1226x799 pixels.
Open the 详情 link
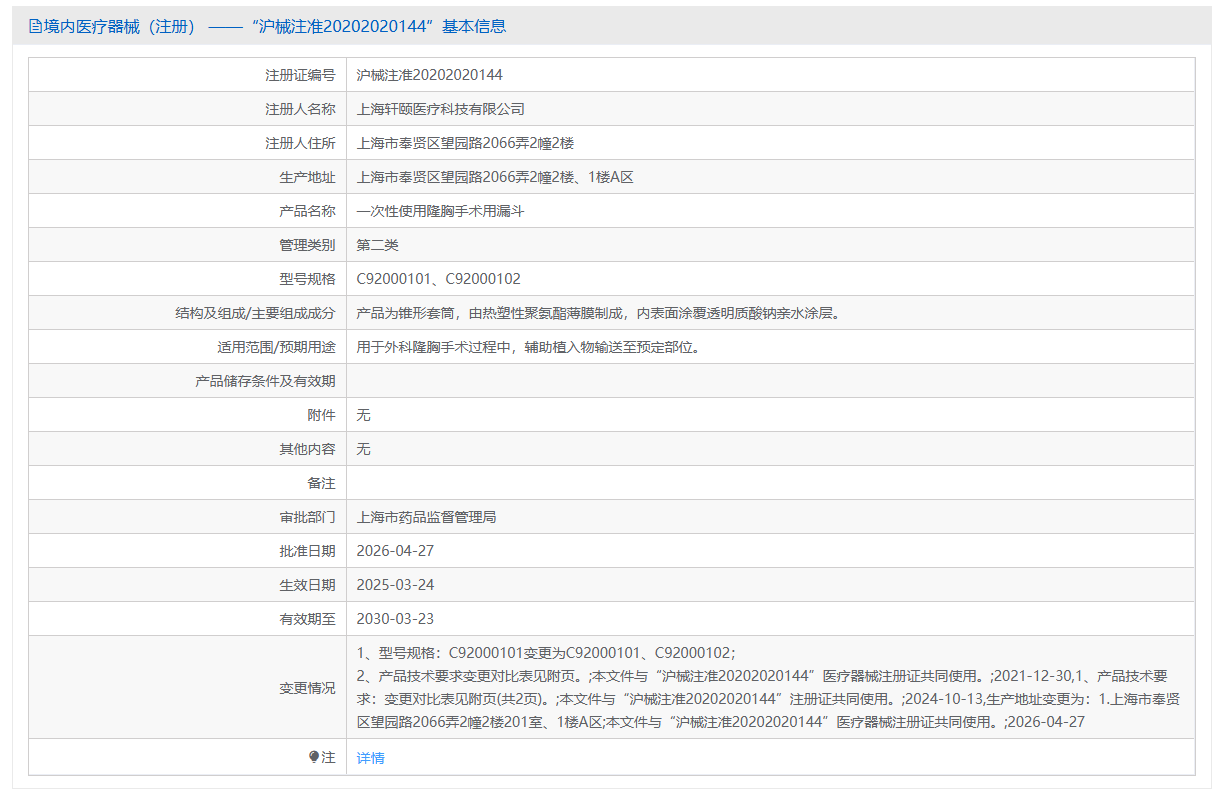tap(370, 758)
